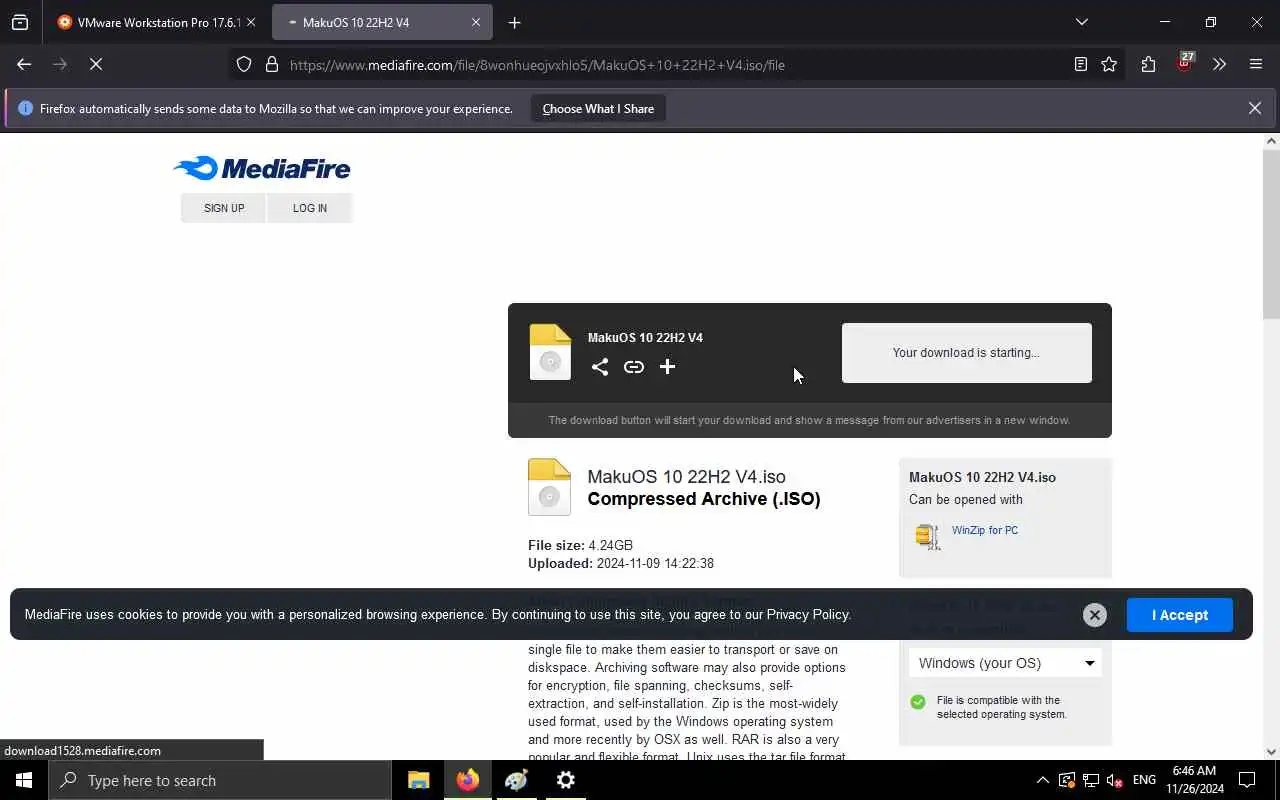Click the ISO file icon beside file details
Screen dimensions: 1280x800
pos(549,487)
